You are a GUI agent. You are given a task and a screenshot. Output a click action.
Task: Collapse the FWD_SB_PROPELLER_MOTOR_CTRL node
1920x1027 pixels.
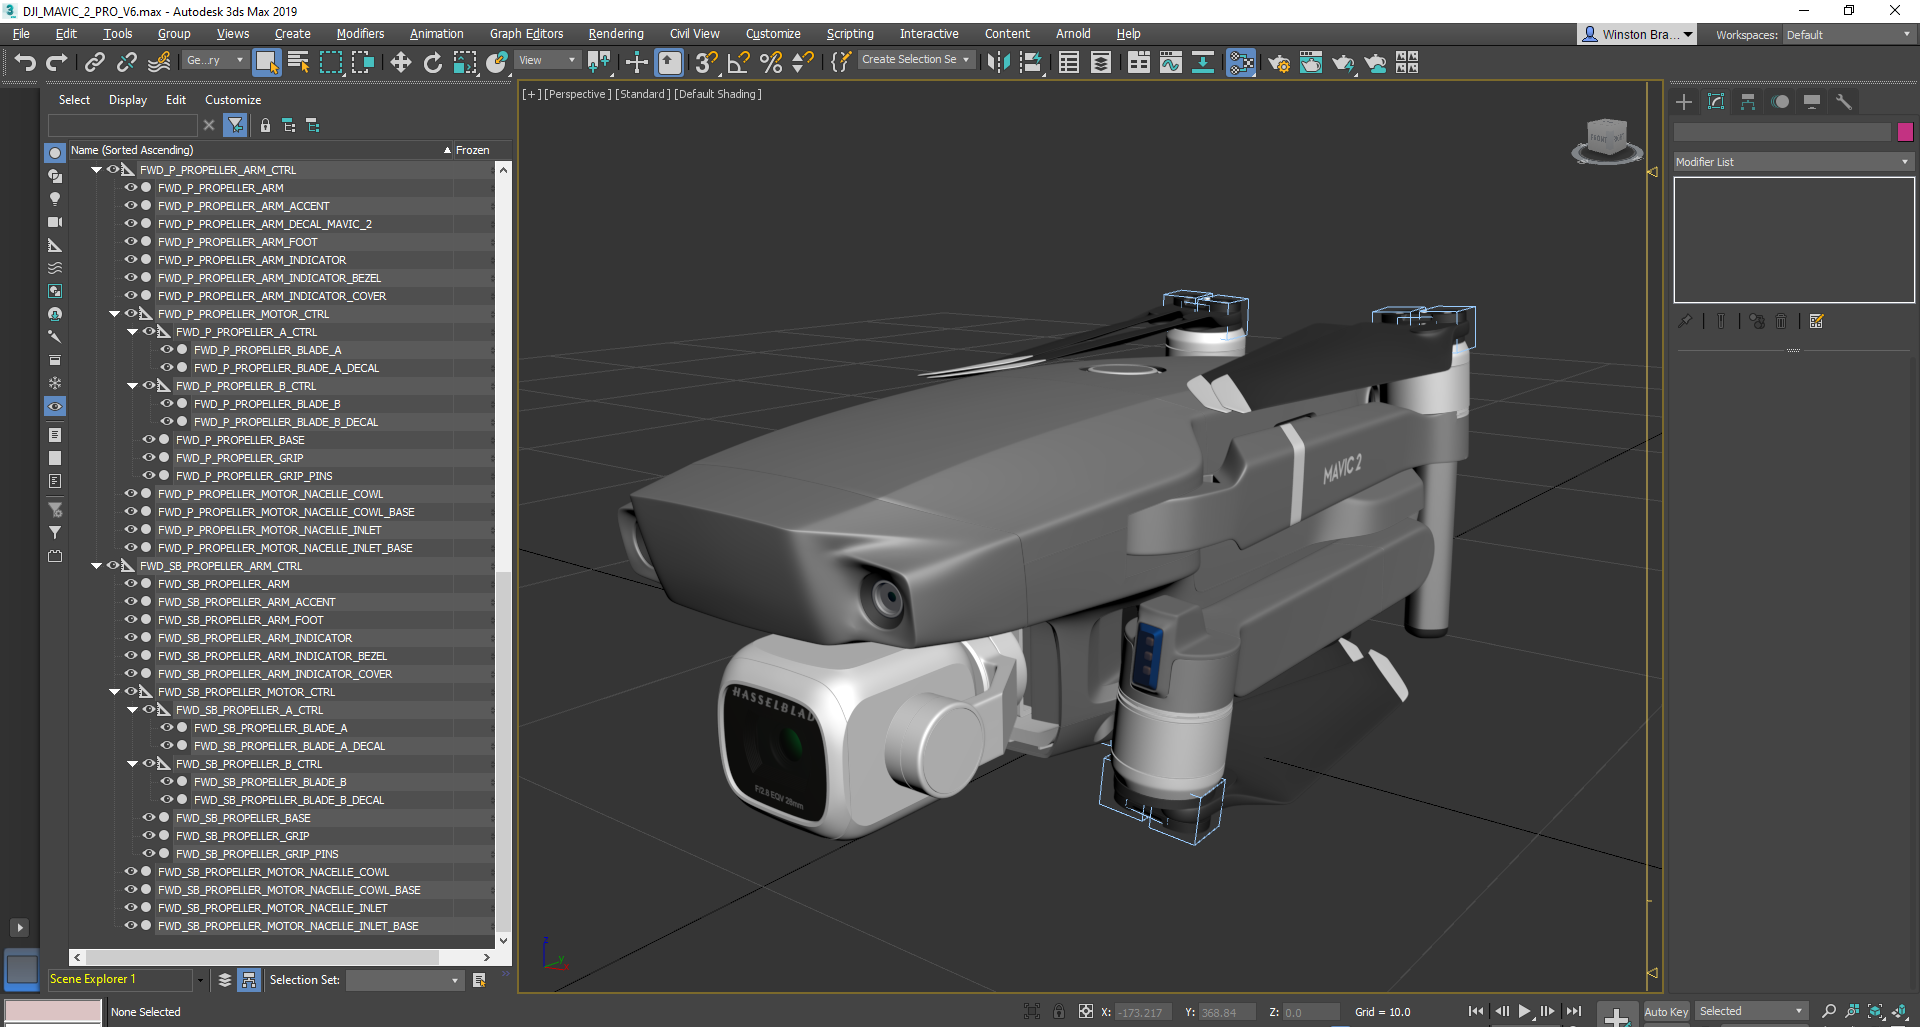[x=114, y=692]
